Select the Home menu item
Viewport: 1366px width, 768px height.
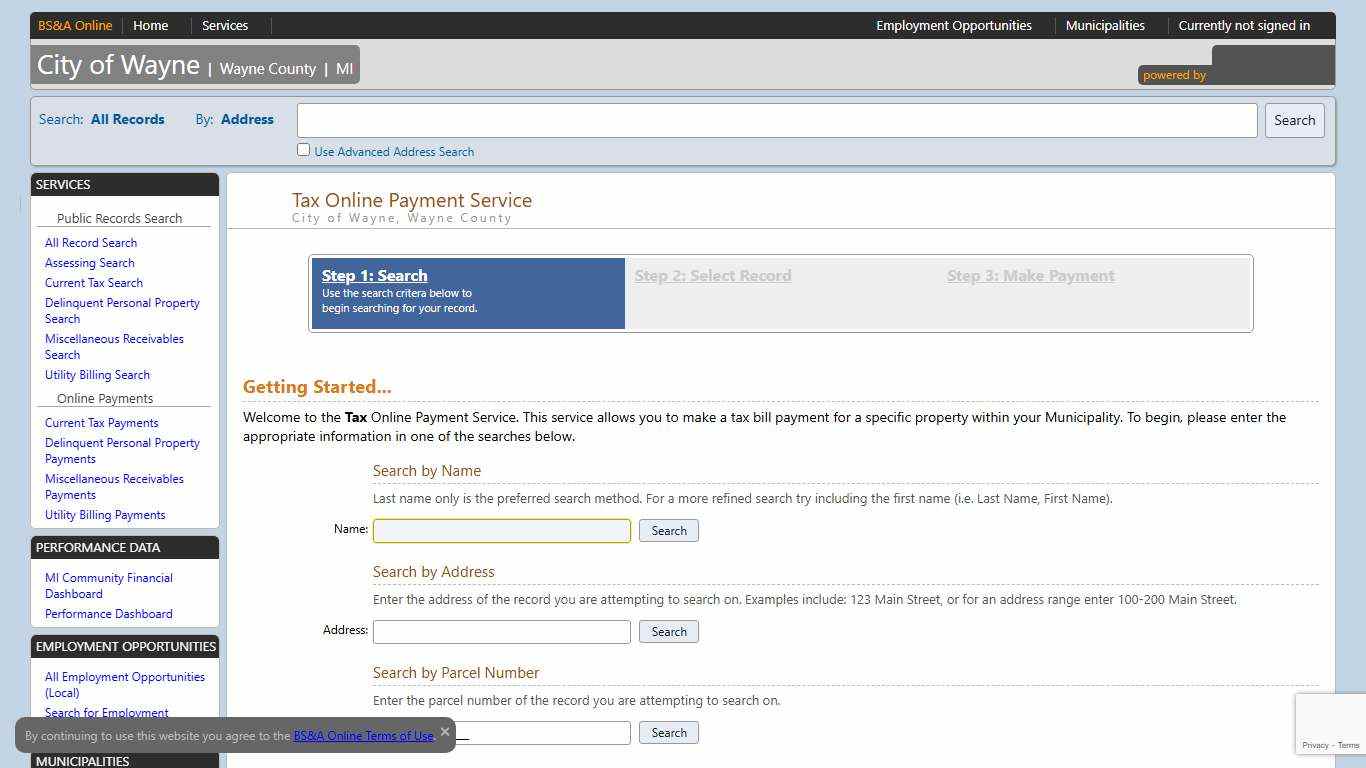148,25
